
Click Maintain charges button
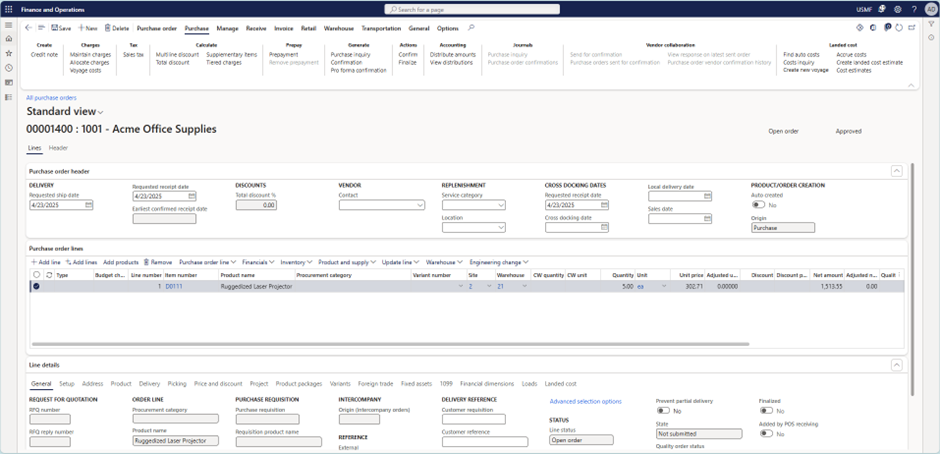point(90,55)
